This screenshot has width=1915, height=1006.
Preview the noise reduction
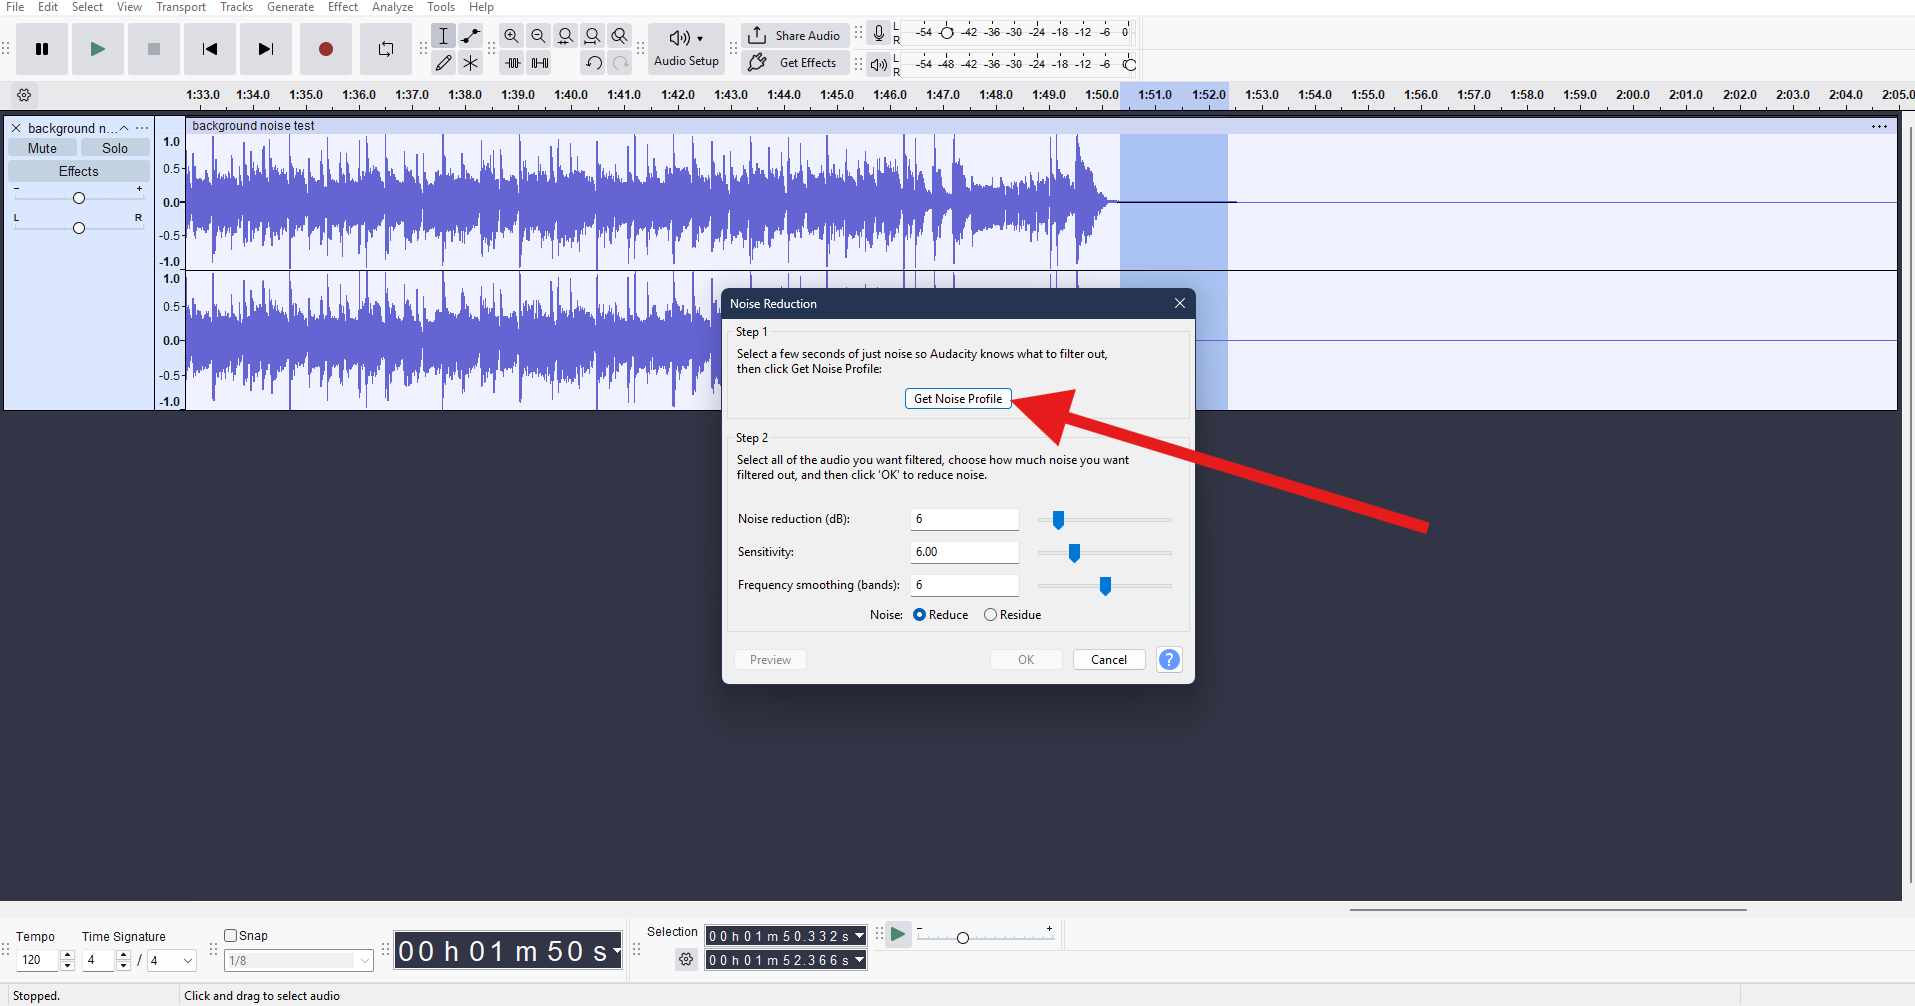769,659
